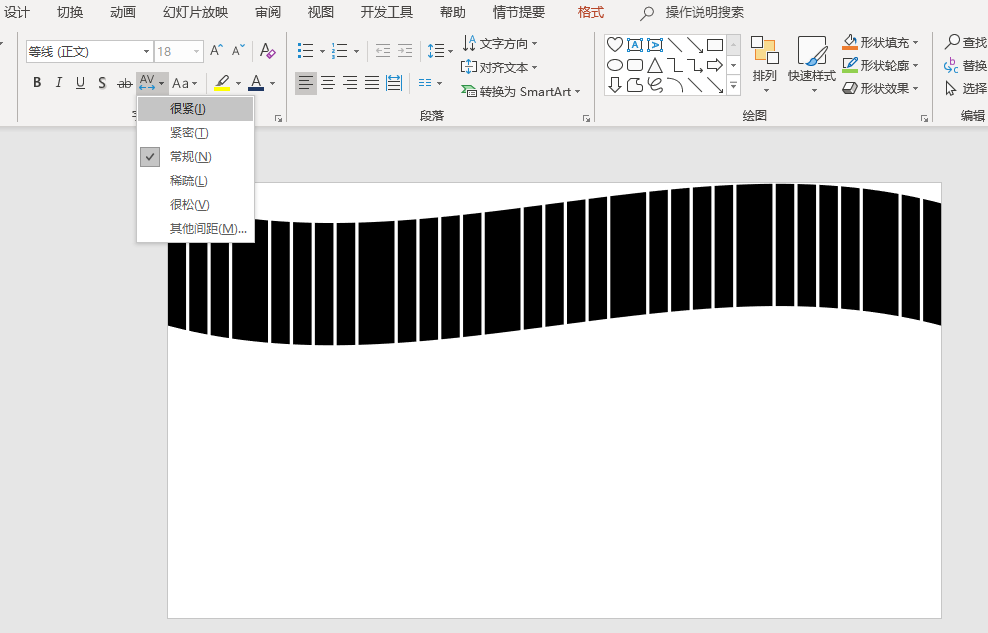This screenshot has height=633, width=988.
Task: Click the decrease font size icon
Action: pyautogui.click(x=238, y=51)
